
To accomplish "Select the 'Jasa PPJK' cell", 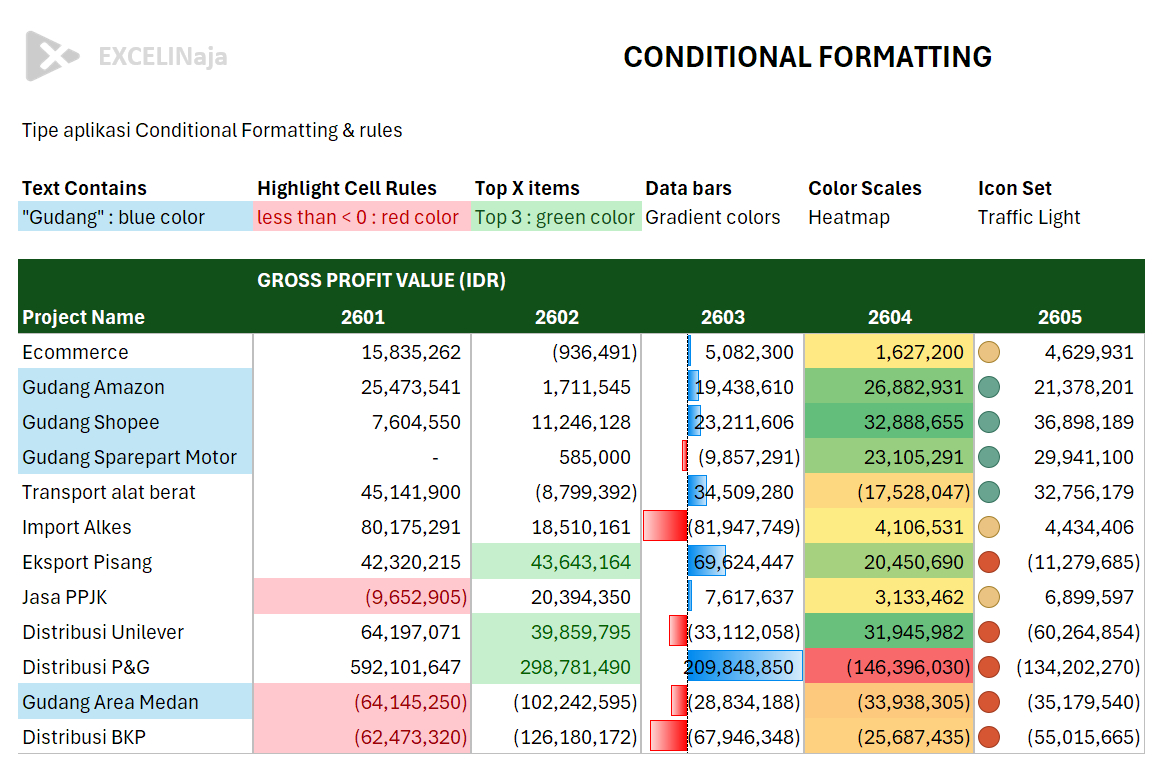I will pyautogui.click(x=136, y=597).
